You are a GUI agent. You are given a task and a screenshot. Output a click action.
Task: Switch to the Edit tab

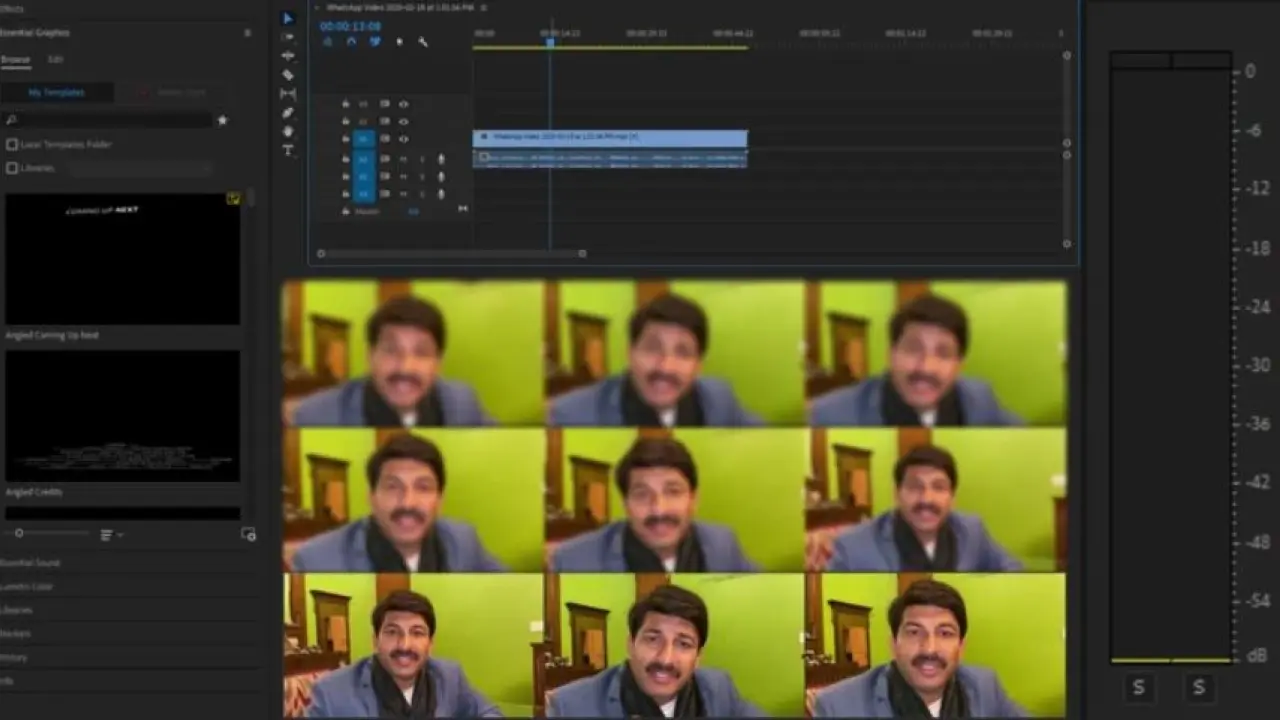click(x=56, y=60)
